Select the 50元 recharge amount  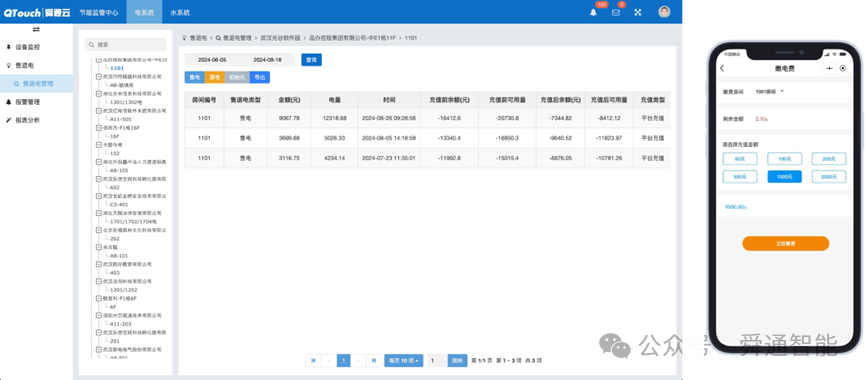(740, 159)
